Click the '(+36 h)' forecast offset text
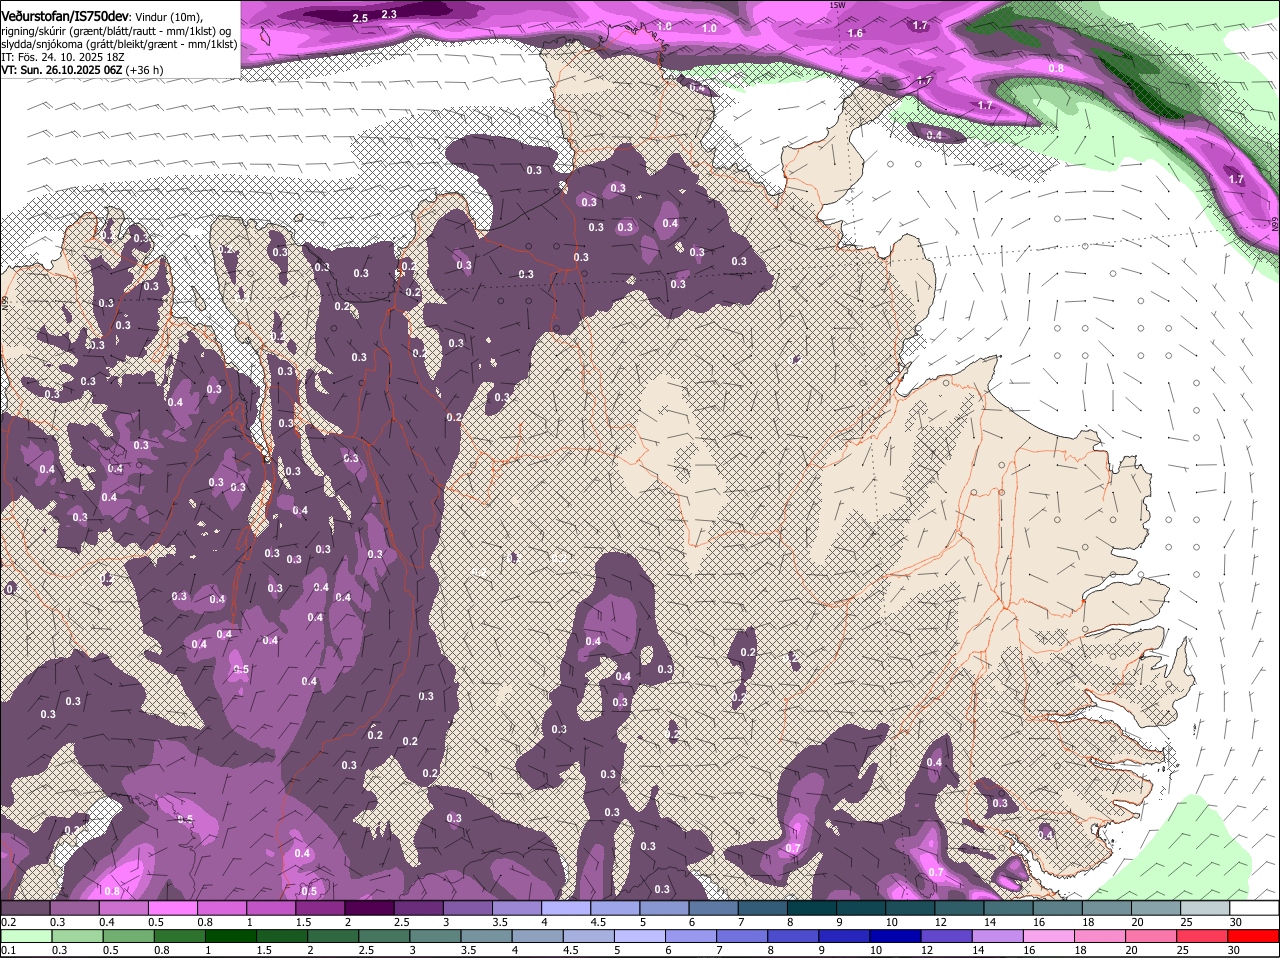 pyautogui.click(x=146, y=70)
